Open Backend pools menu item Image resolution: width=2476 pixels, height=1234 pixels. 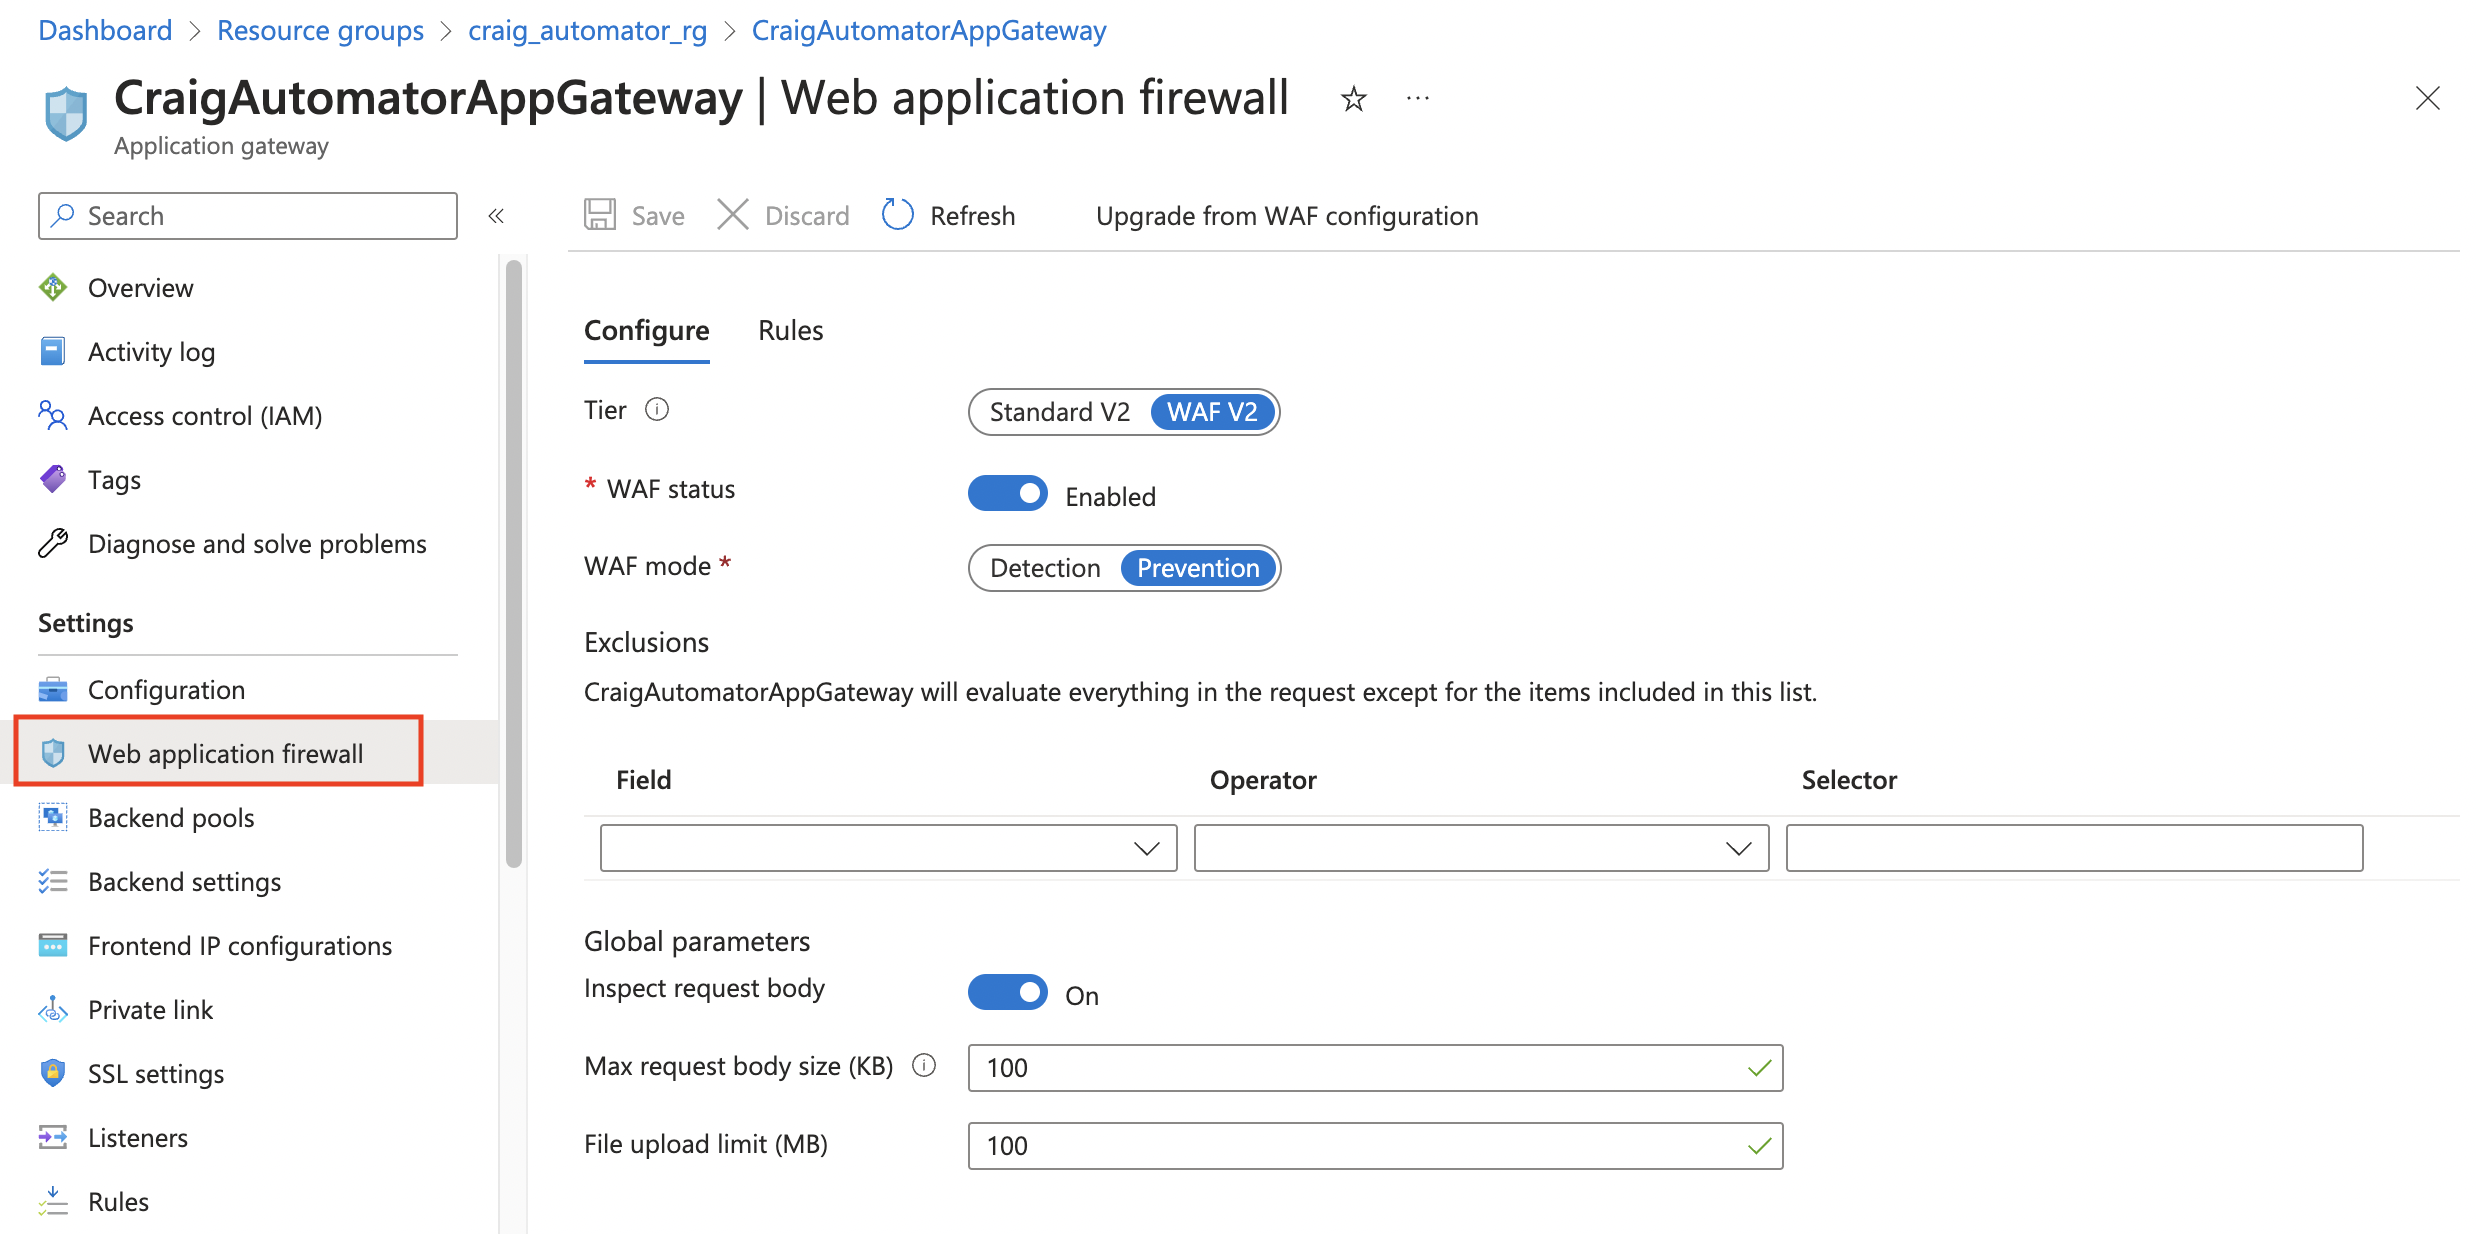[171, 818]
